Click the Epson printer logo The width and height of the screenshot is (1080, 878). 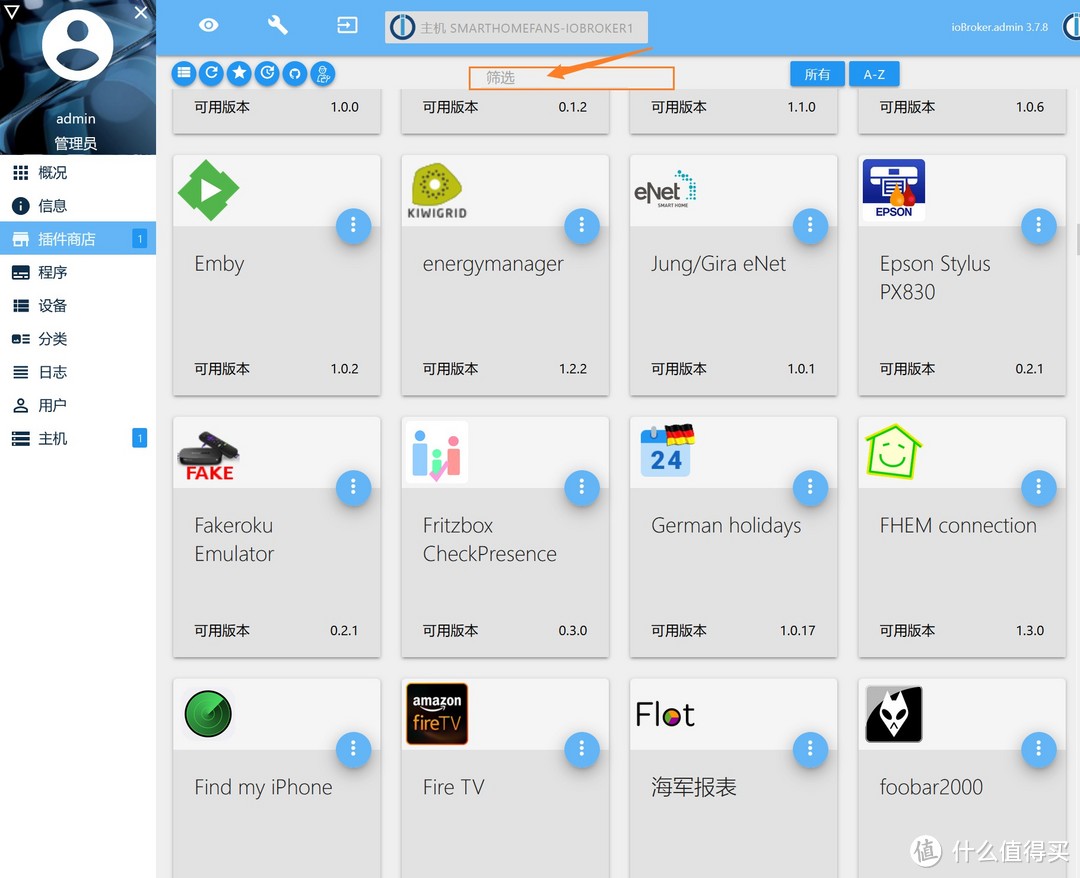(x=893, y=190)
